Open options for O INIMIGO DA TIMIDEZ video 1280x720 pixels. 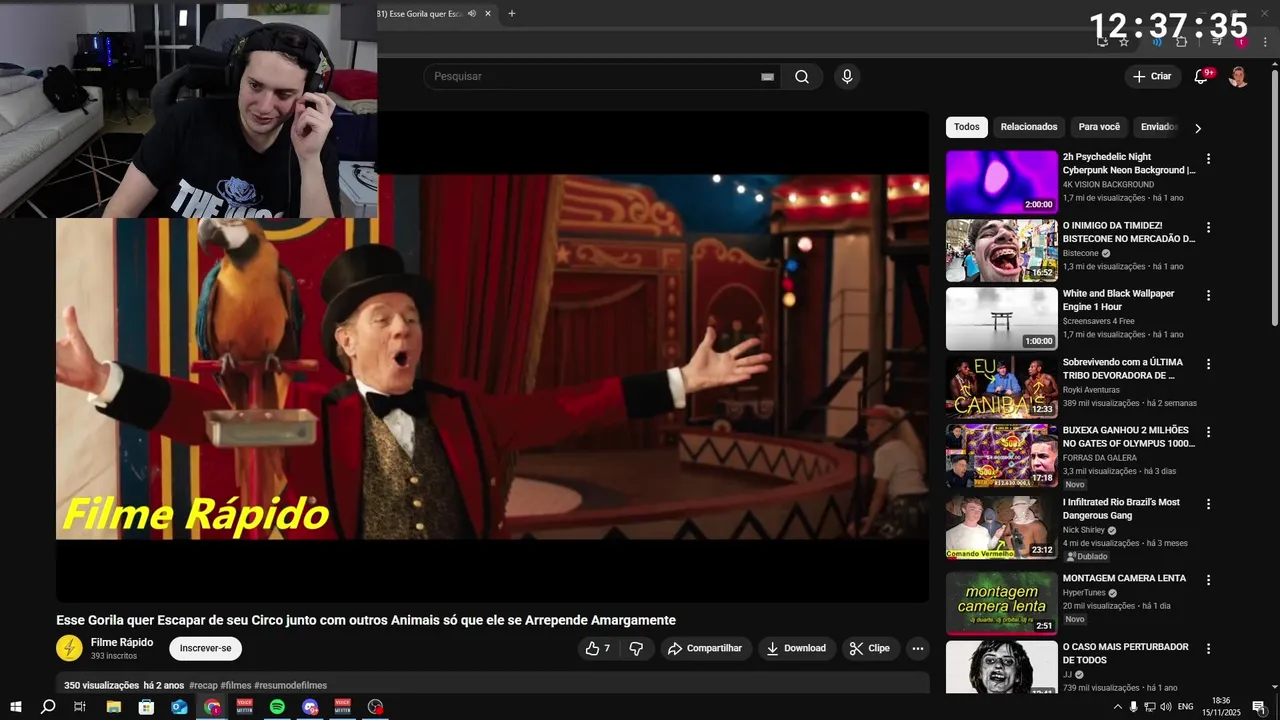click(1208, 227)
